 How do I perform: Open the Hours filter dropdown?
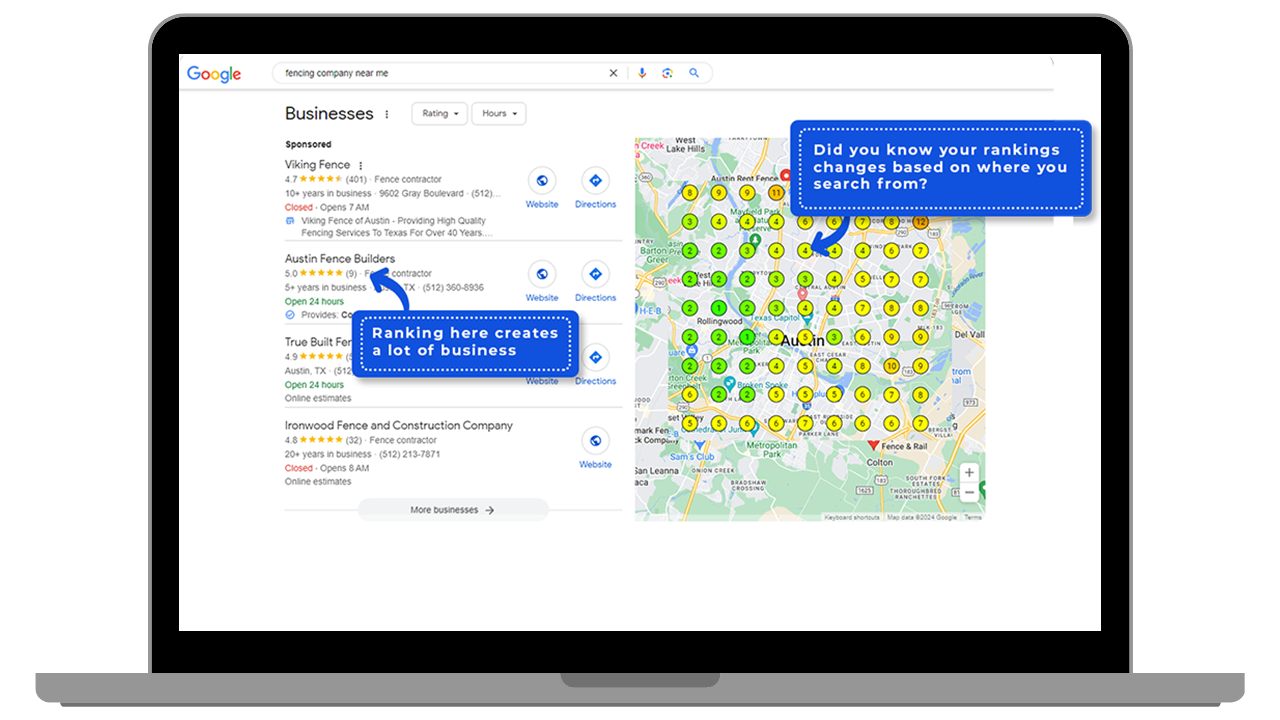[x=499, y=114]
